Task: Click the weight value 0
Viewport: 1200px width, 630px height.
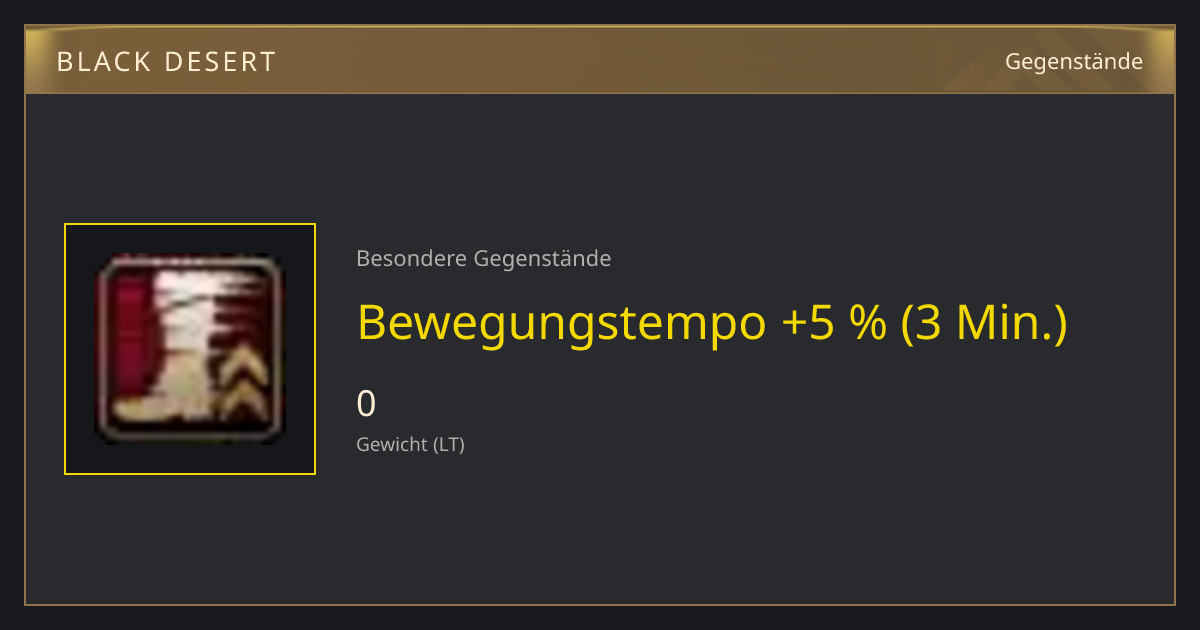Action: 366,404
